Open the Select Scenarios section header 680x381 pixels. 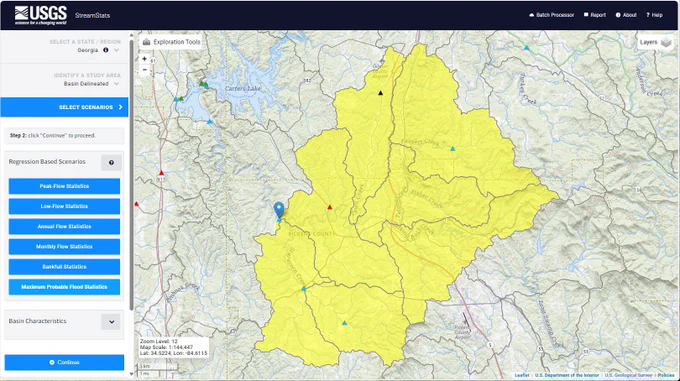(64, 107)
